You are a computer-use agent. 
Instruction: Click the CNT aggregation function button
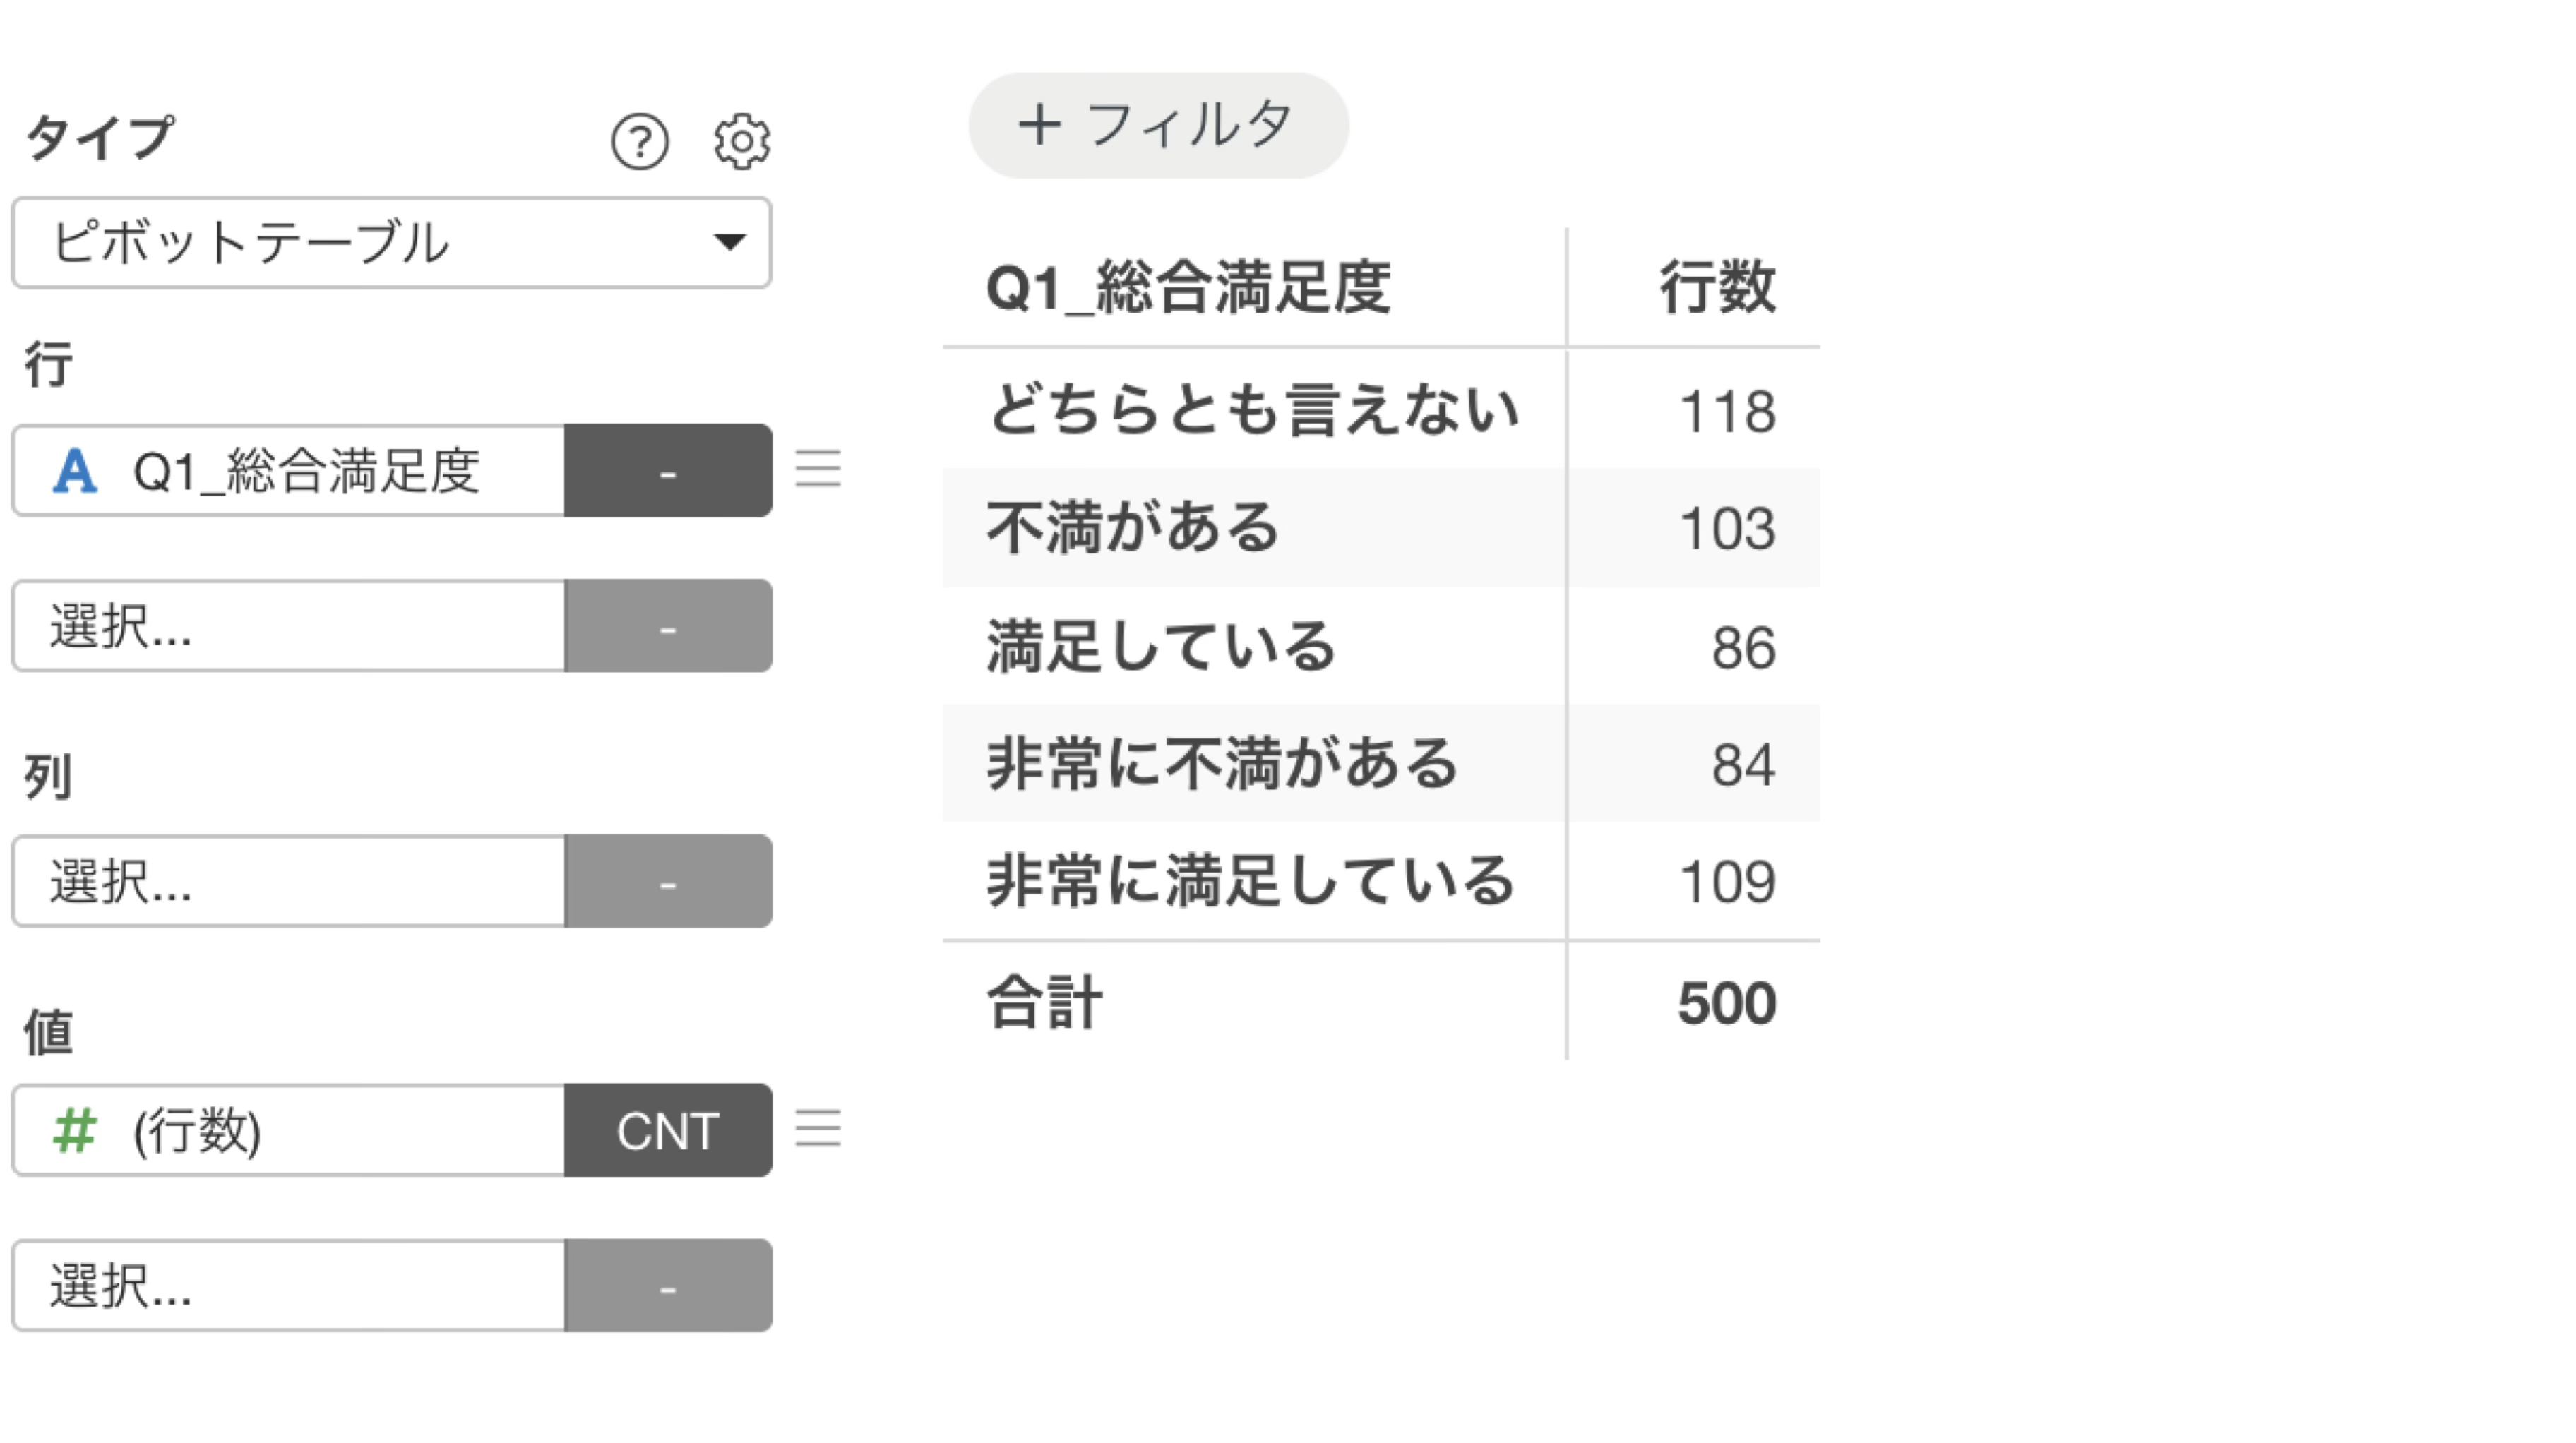668,1130
